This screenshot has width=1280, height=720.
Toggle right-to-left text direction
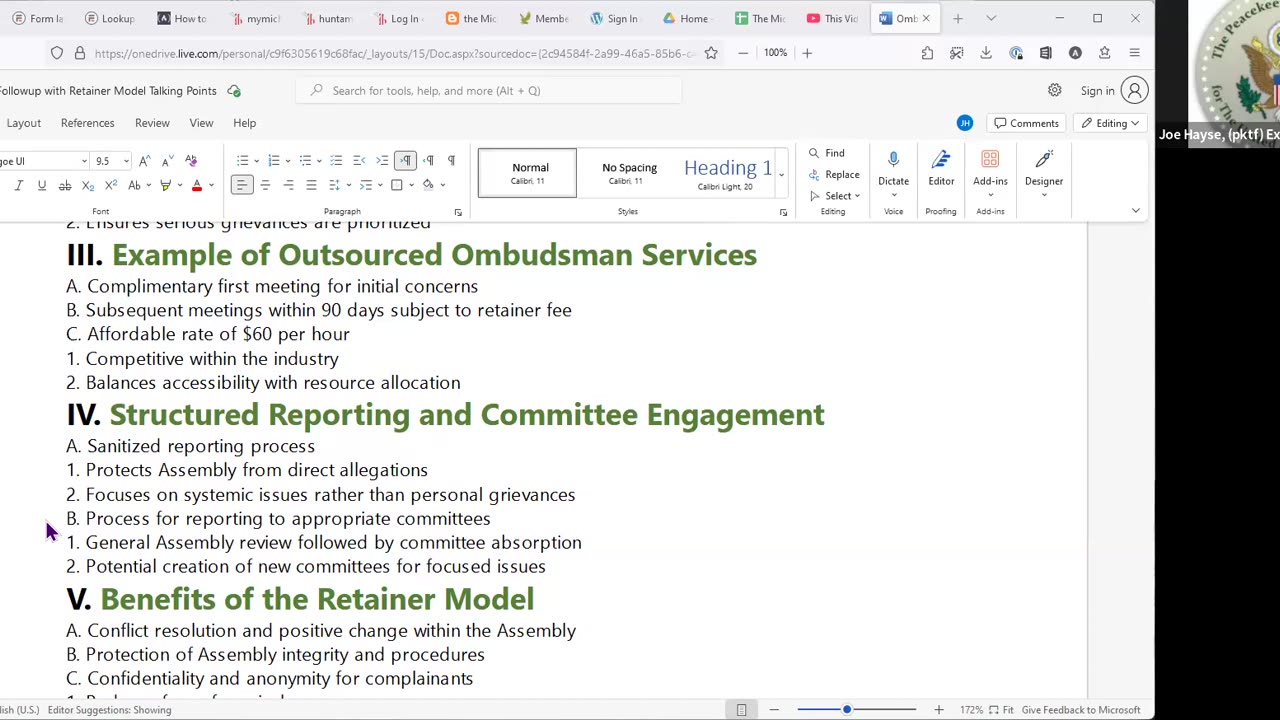pyautogui.click(x=428, y=161)
